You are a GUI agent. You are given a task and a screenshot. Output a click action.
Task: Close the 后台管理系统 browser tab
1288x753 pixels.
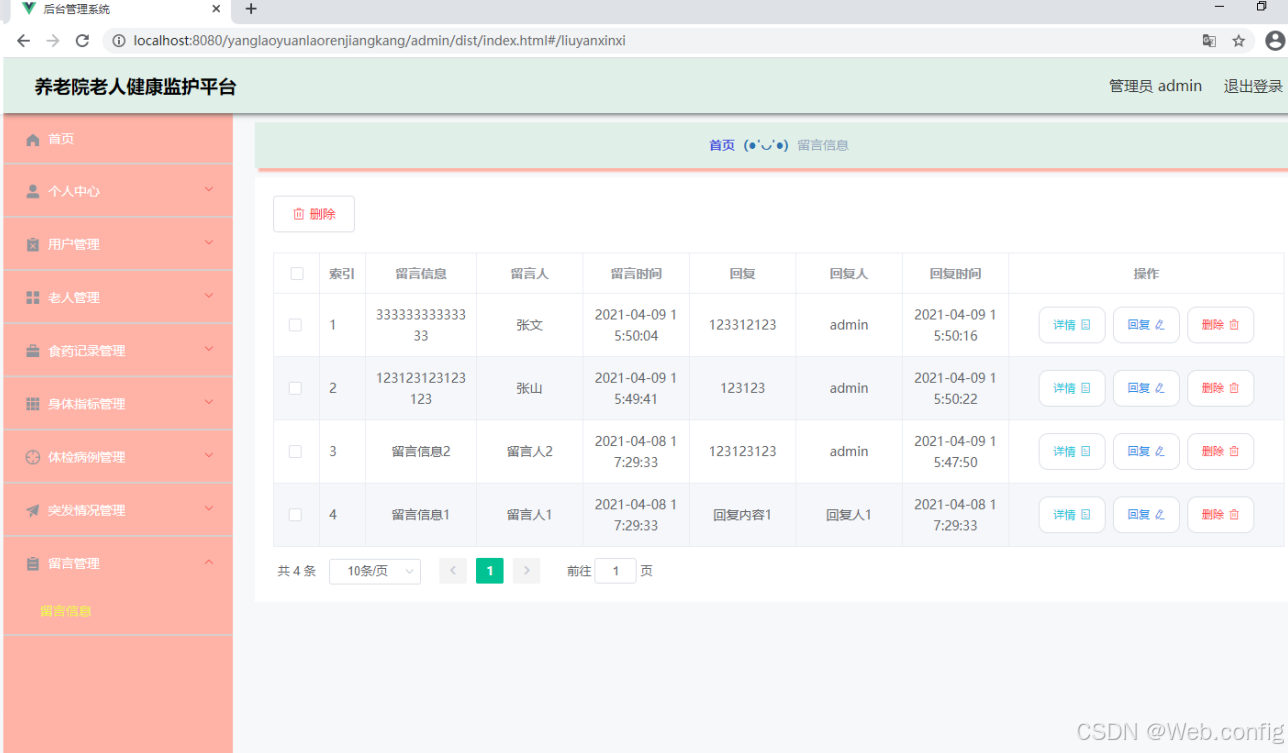click(x=216, y=9)
